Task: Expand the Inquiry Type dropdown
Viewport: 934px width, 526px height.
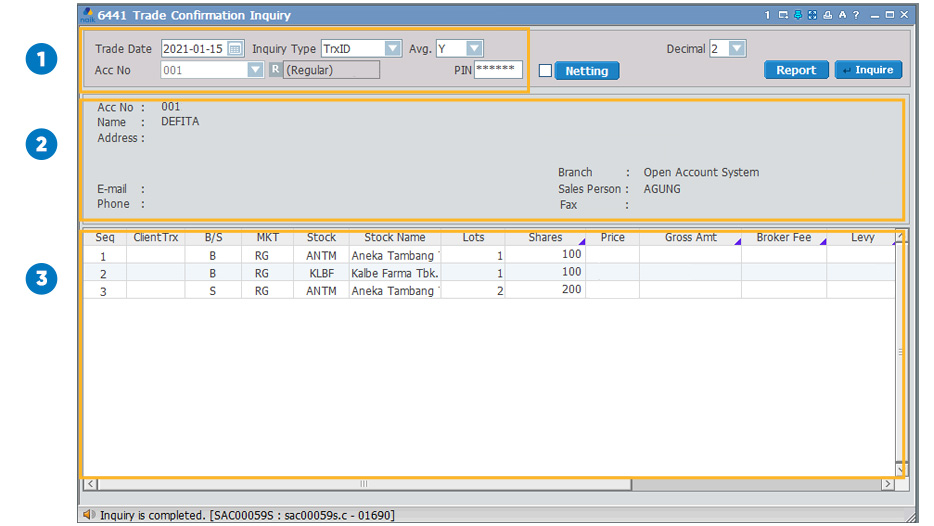Action: [x=393, y=49]
